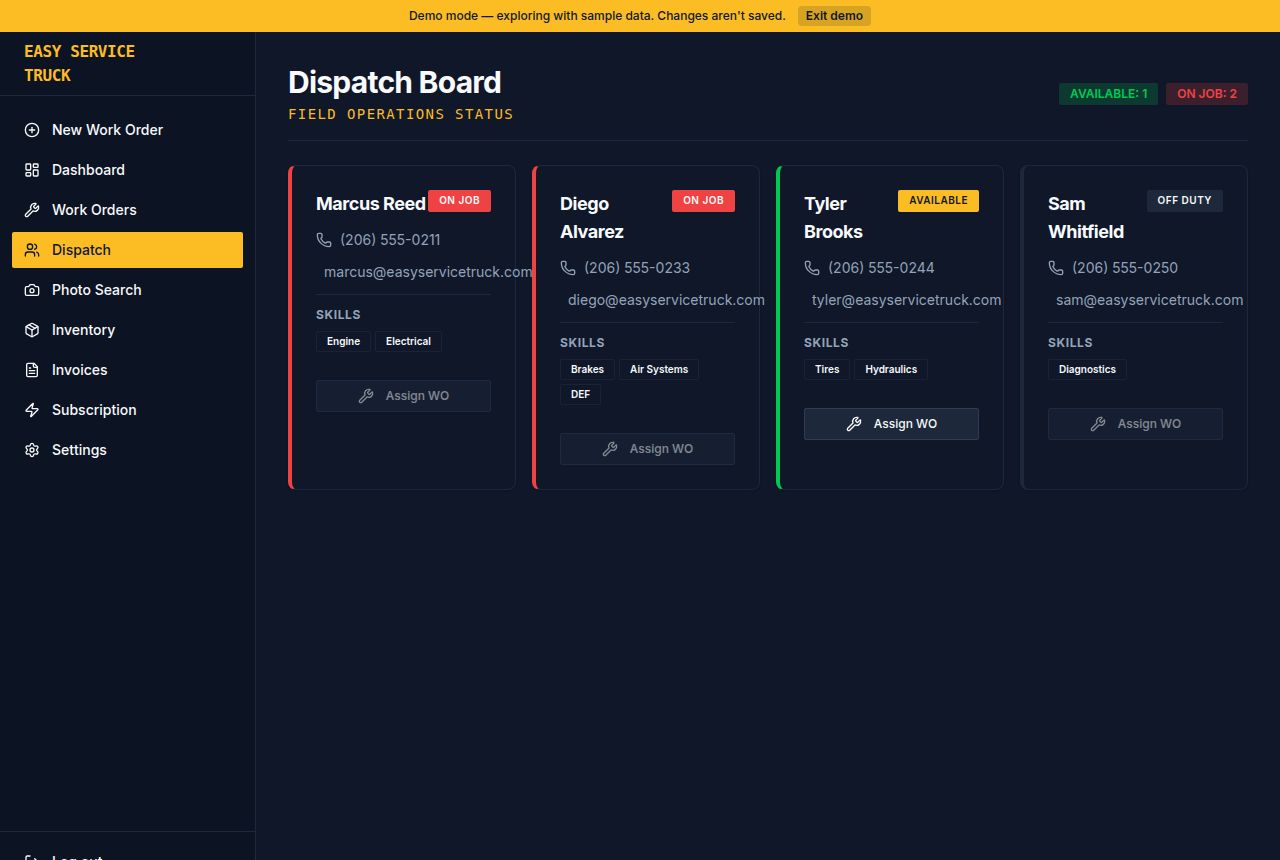
Task: Click marcus@easyservicetruck.com email
Action: click(428, 272)
